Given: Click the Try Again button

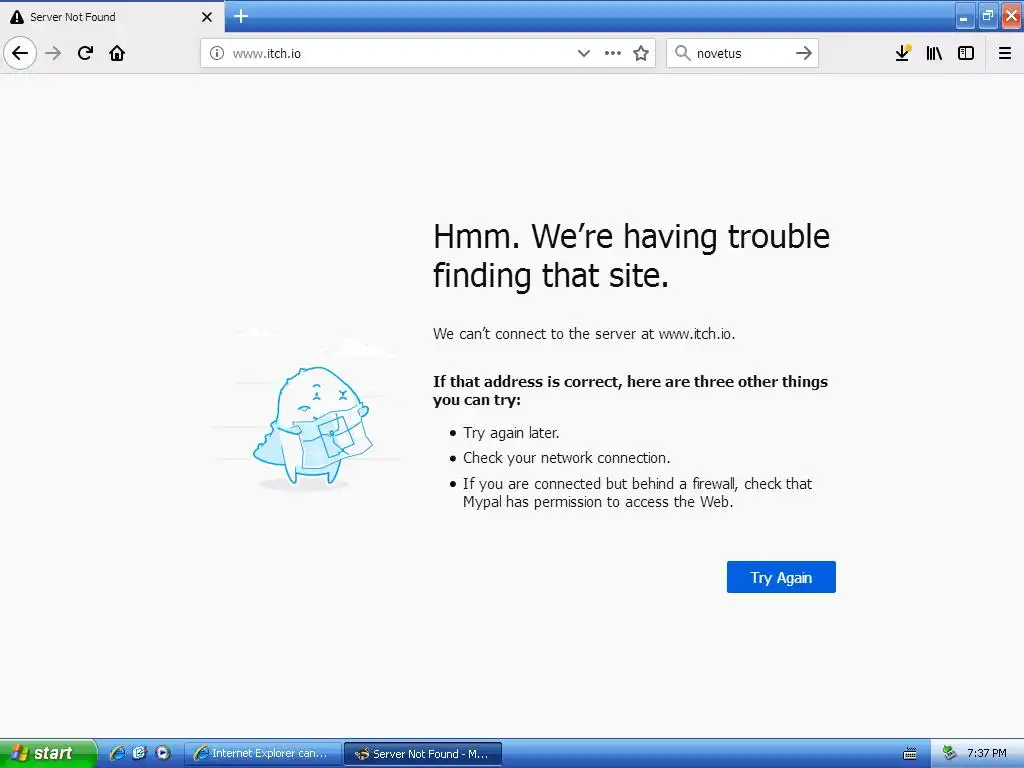Looking at the screenshot, I should point(781,577).
